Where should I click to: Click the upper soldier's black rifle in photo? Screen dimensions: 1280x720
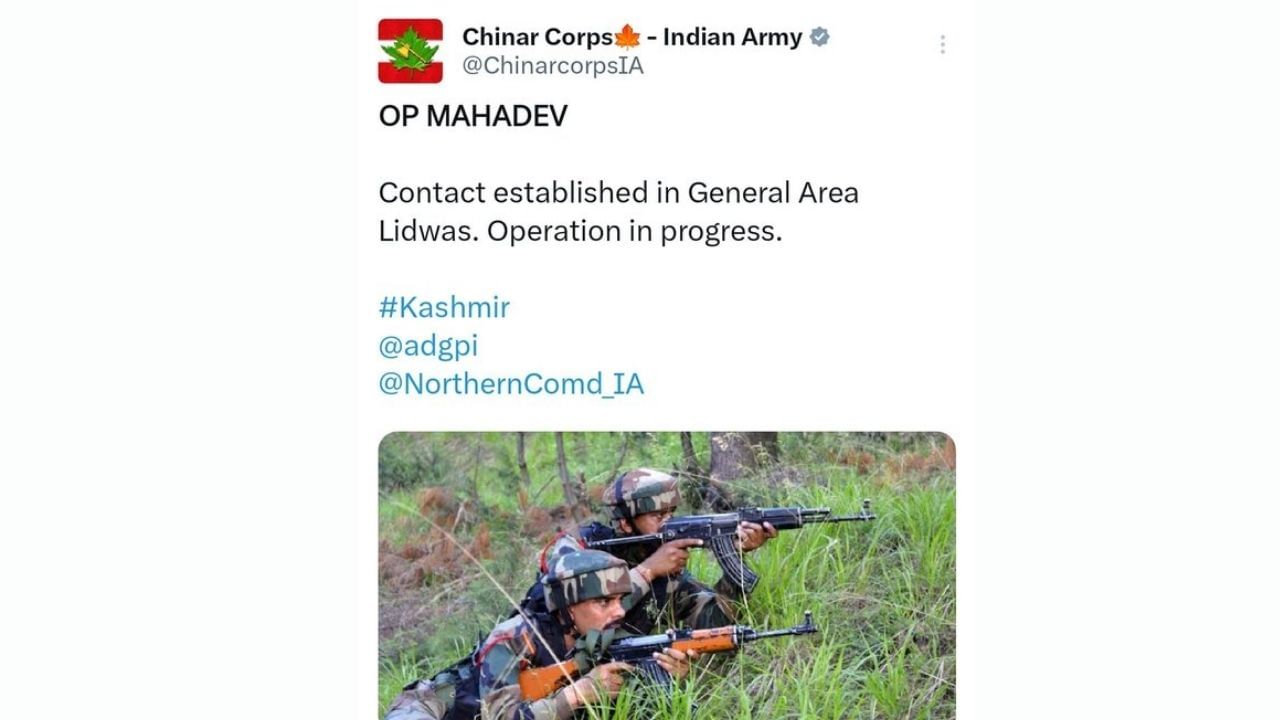pos(730,530)
